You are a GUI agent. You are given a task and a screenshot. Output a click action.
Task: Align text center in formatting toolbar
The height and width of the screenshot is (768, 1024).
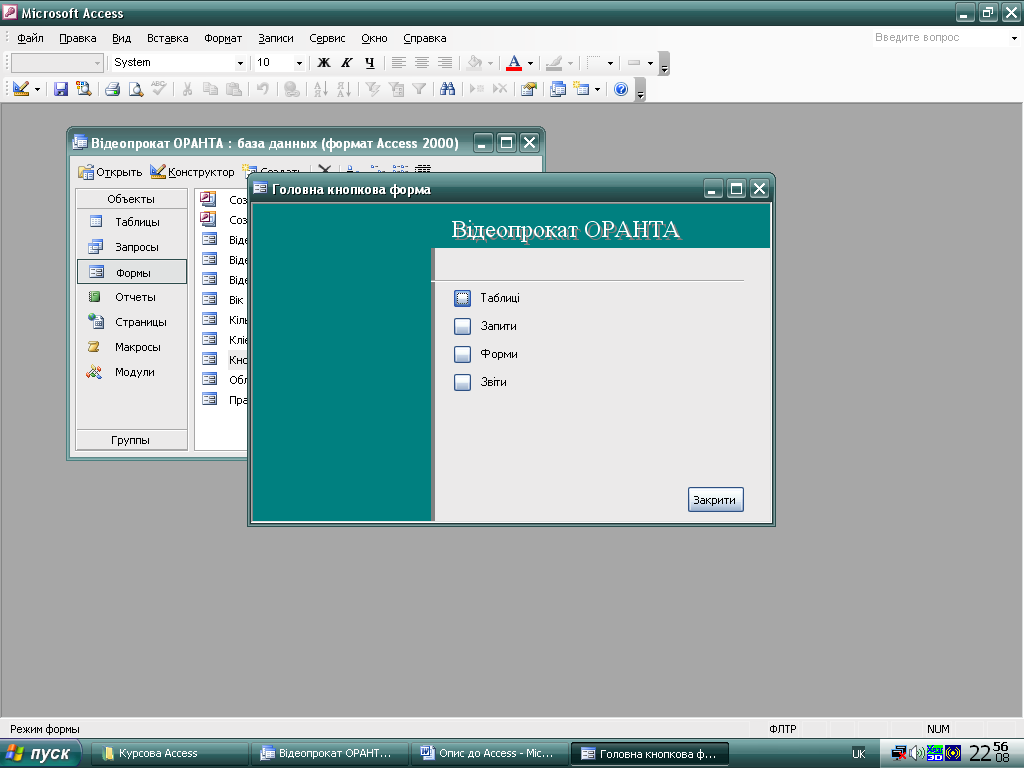pyautogui.click(x=422, y=63)
